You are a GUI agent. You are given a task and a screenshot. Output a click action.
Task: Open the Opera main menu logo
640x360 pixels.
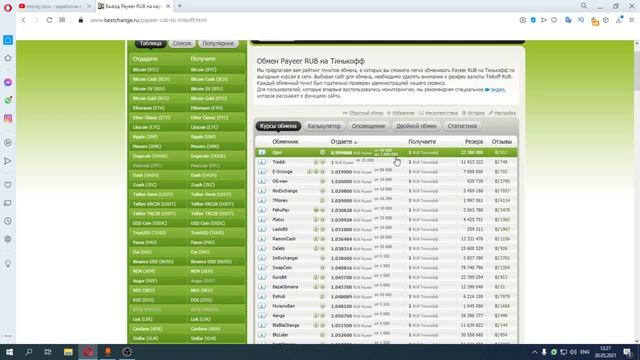(7, 7)
